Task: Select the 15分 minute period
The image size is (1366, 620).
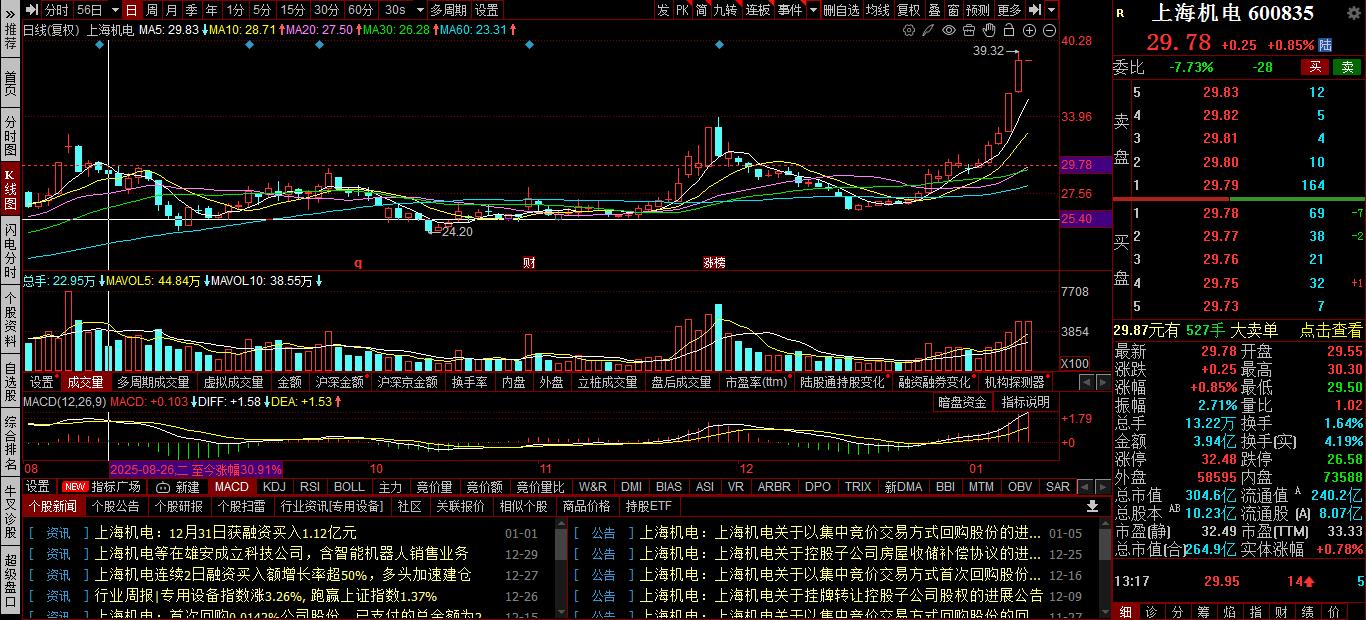Action: click(293, 10)
